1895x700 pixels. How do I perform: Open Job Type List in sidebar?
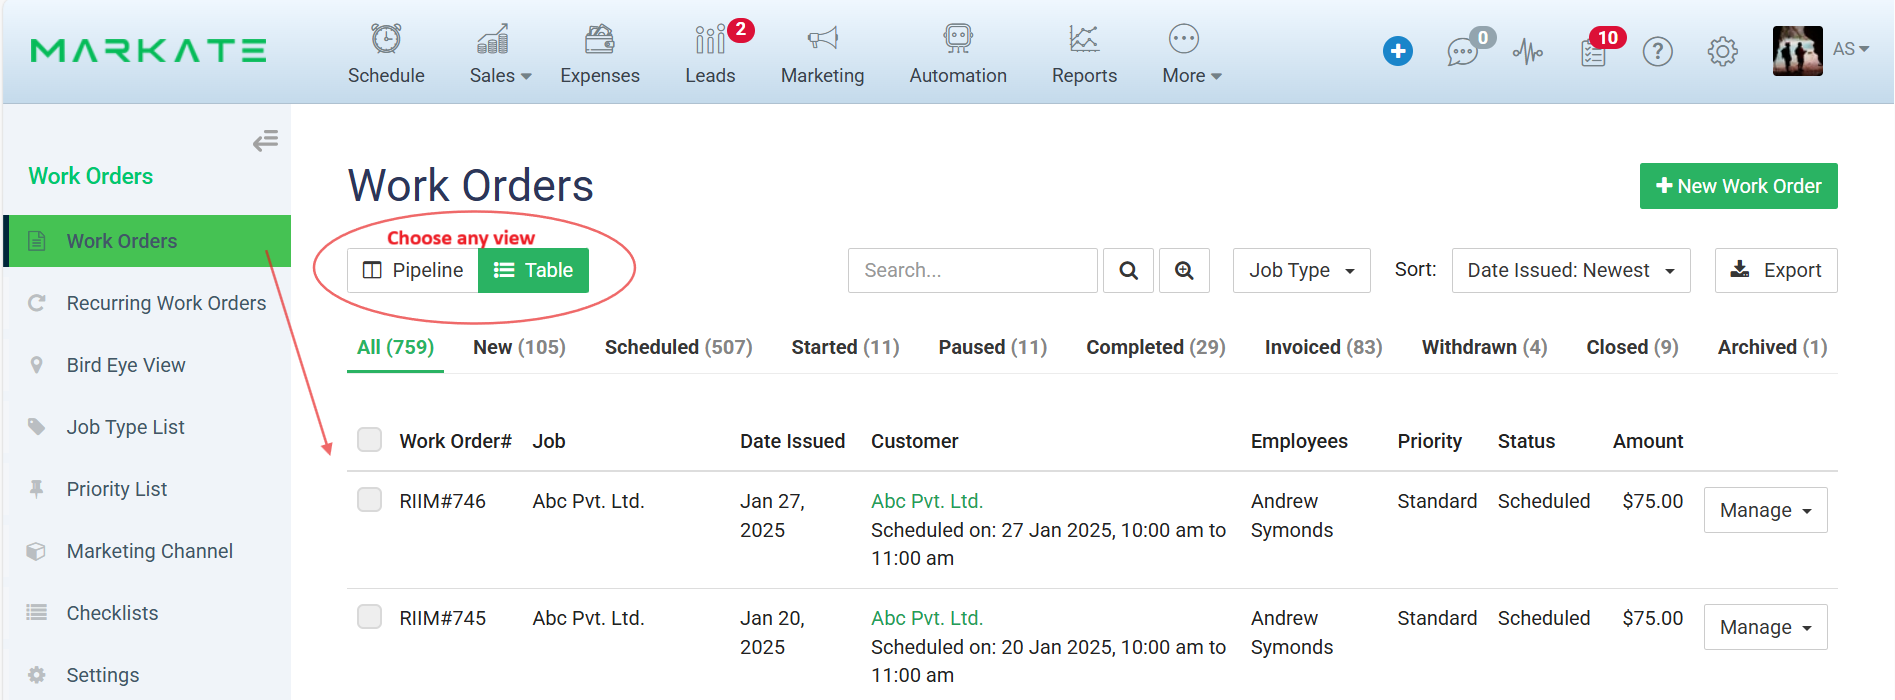coord(125,427)
